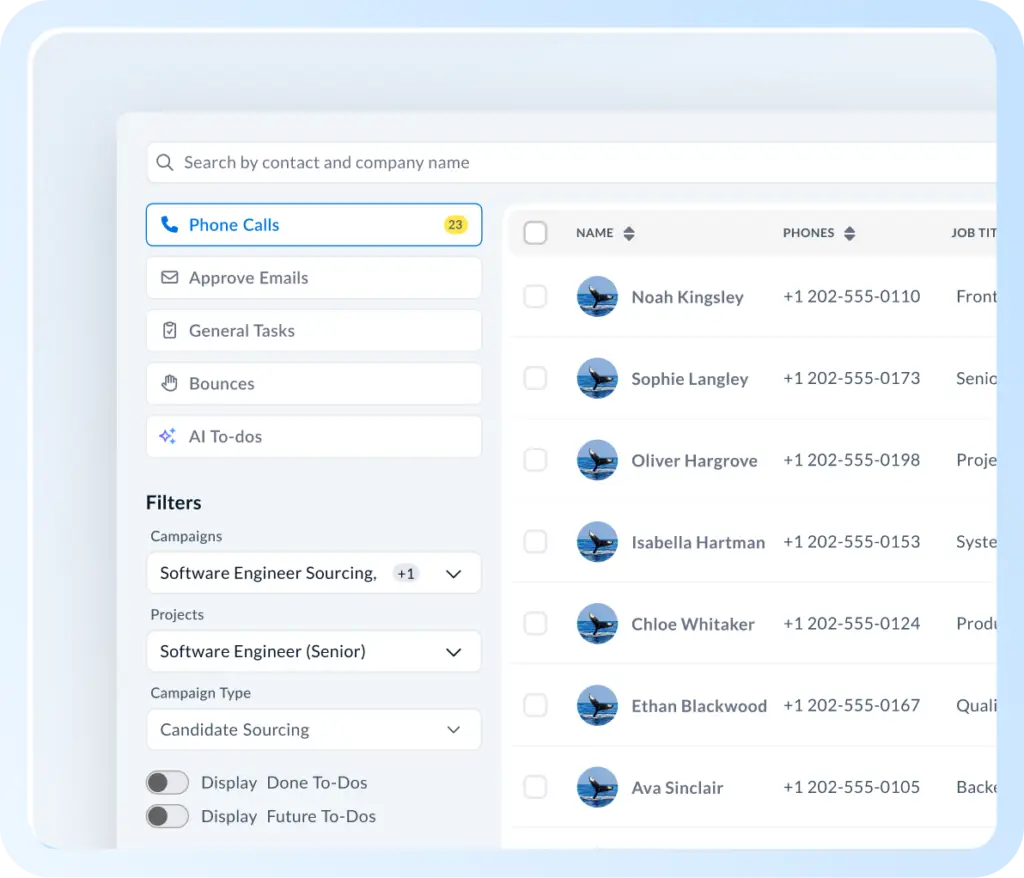The width and height of the screenshot is (1024, 878).
Task: Check the box for Ava Sinclair
Action: [536, 787]
